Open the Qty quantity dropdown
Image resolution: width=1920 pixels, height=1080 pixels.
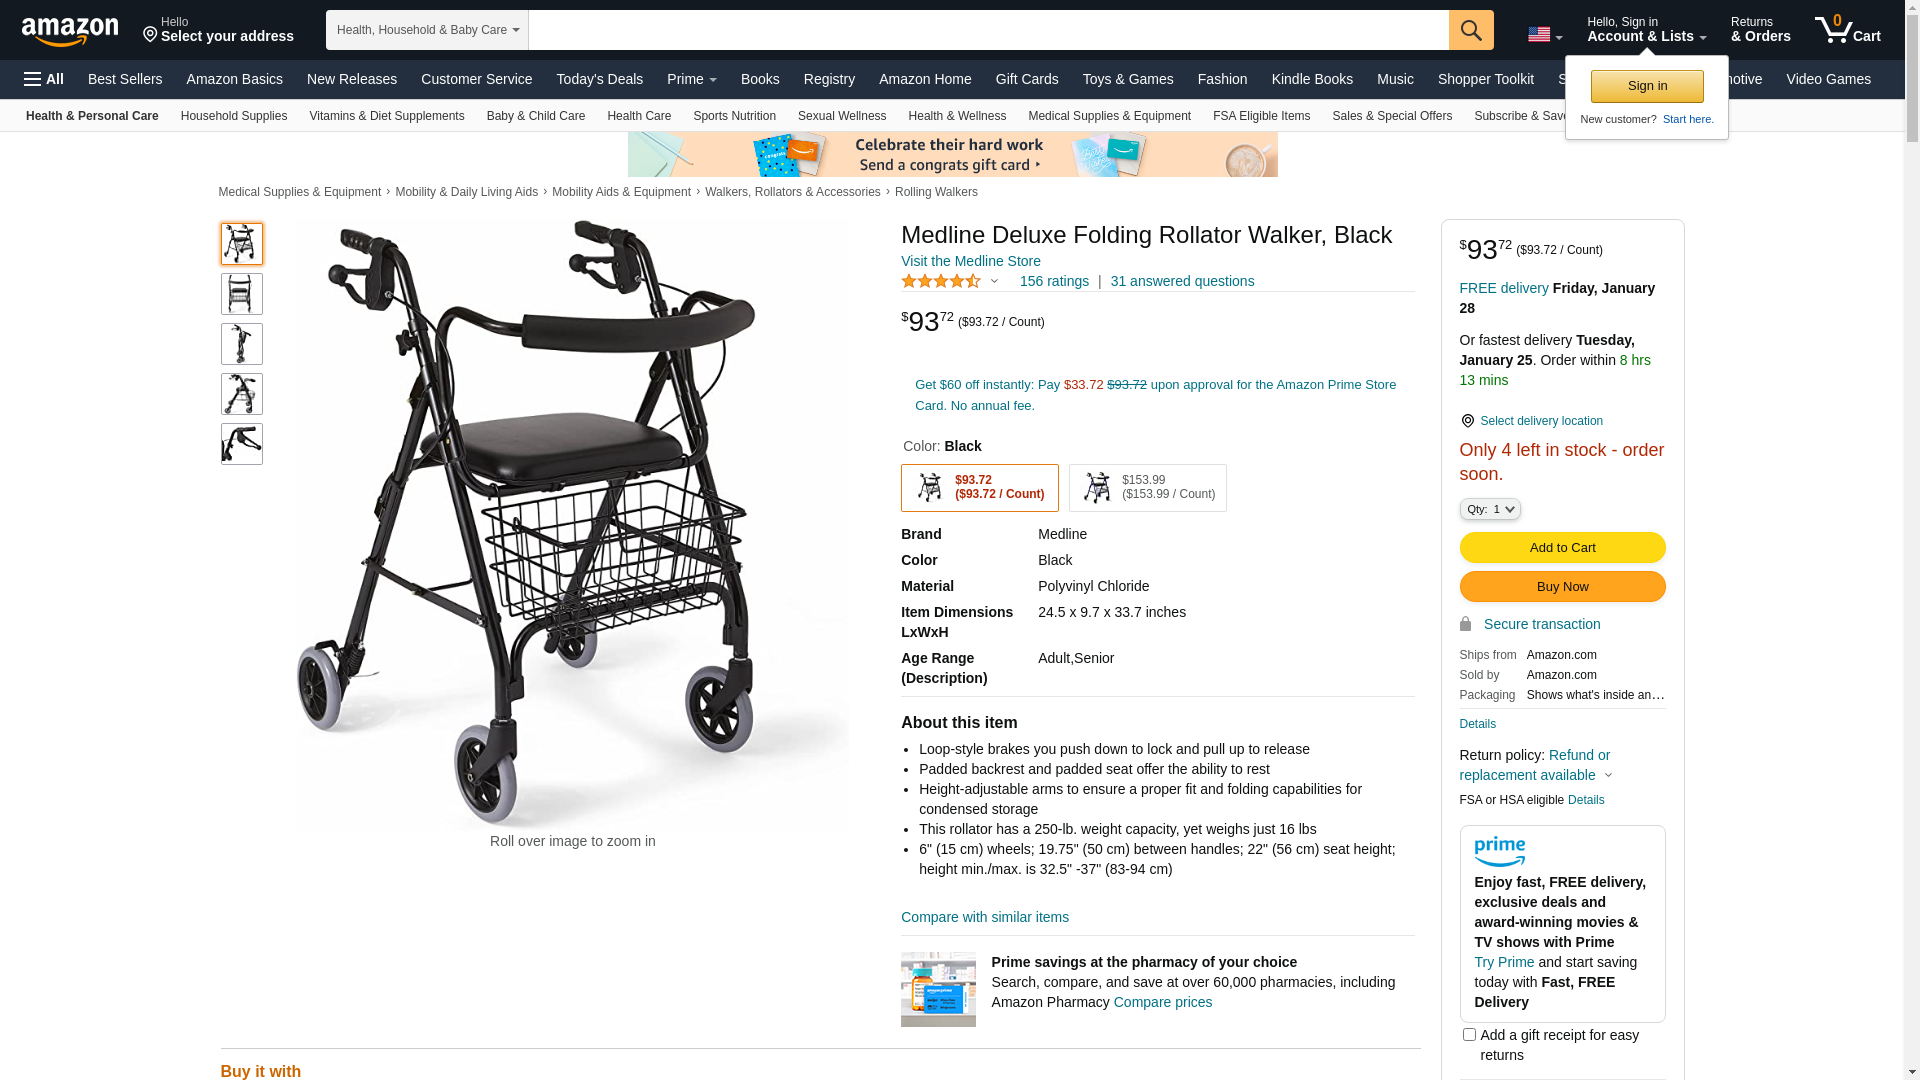[x=1490, y=509]
